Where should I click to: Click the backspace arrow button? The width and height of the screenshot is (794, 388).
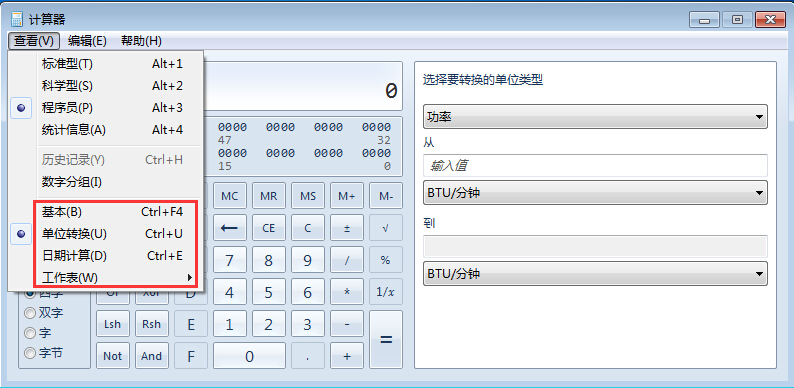(229, 228)
